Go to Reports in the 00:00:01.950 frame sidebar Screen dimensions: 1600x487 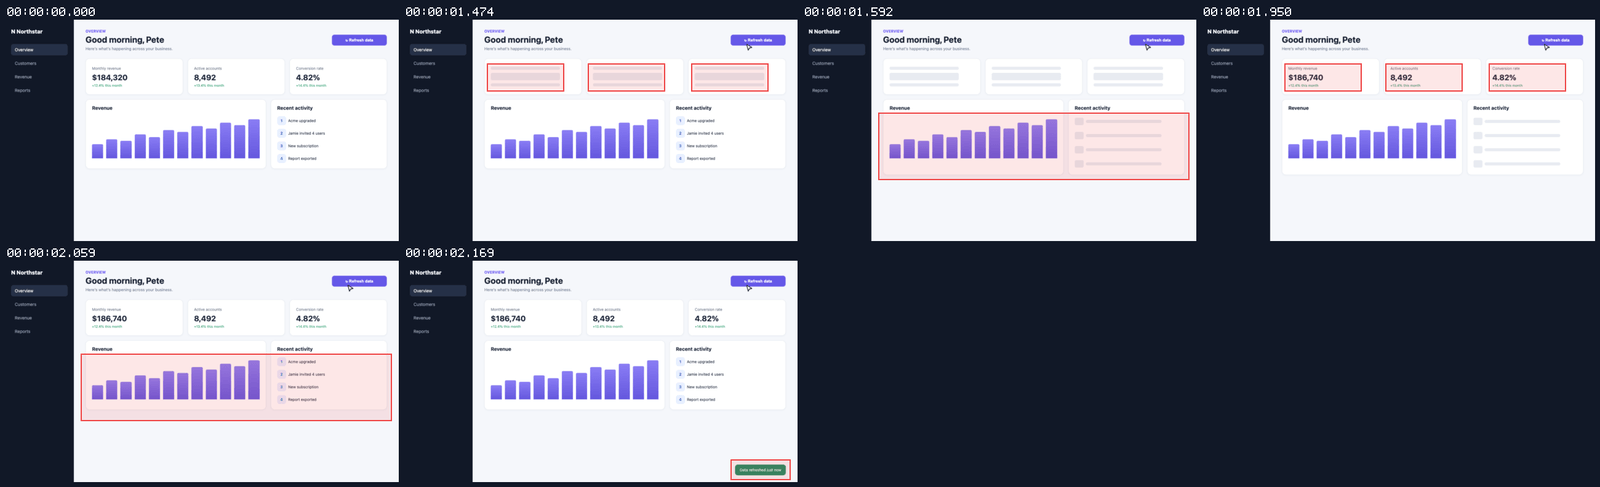pos(1235,90)
